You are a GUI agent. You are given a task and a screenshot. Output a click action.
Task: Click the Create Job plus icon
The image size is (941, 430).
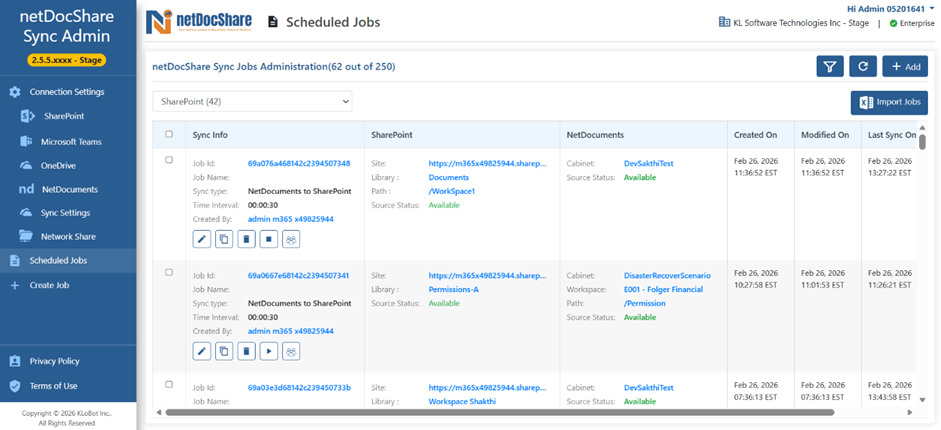point(15,285)
